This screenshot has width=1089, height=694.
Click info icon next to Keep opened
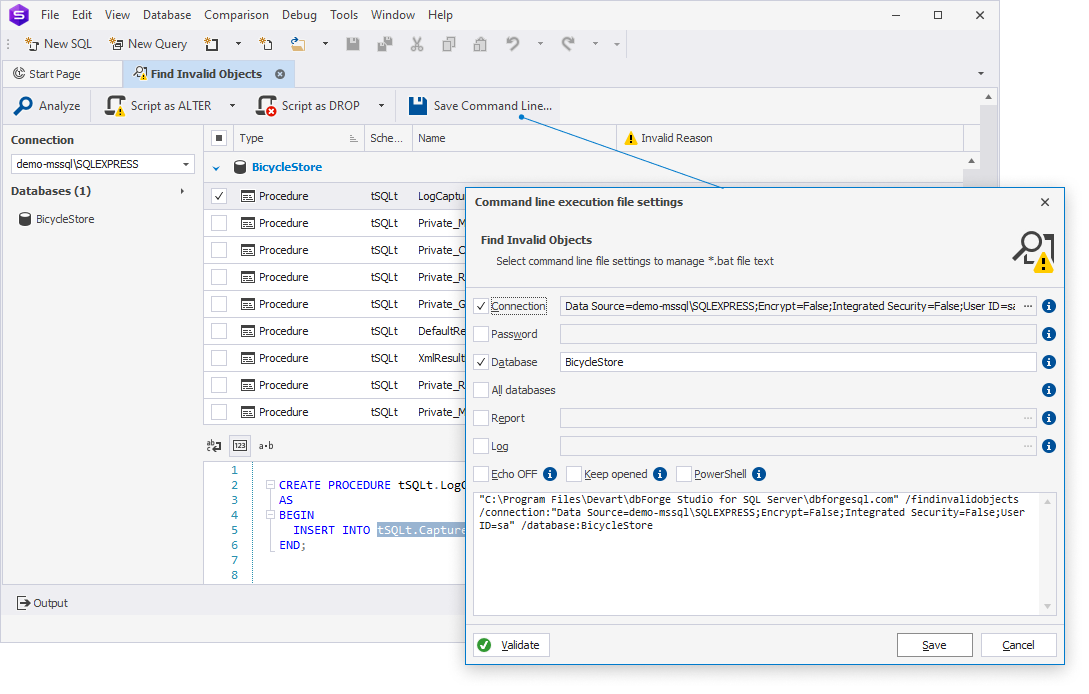click(x=660, y=474)
